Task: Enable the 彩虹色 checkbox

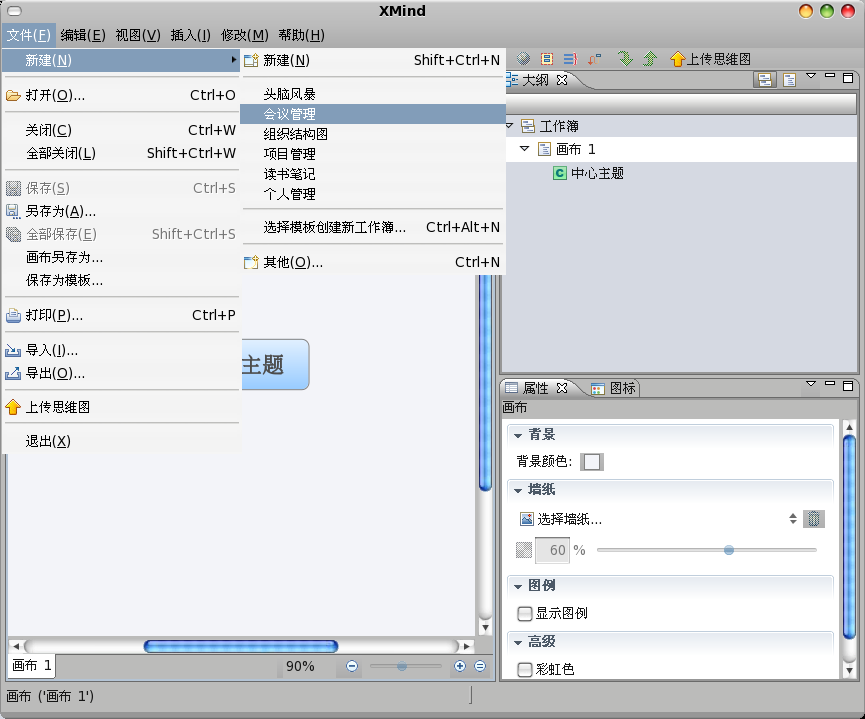Action: click(525, 669)
